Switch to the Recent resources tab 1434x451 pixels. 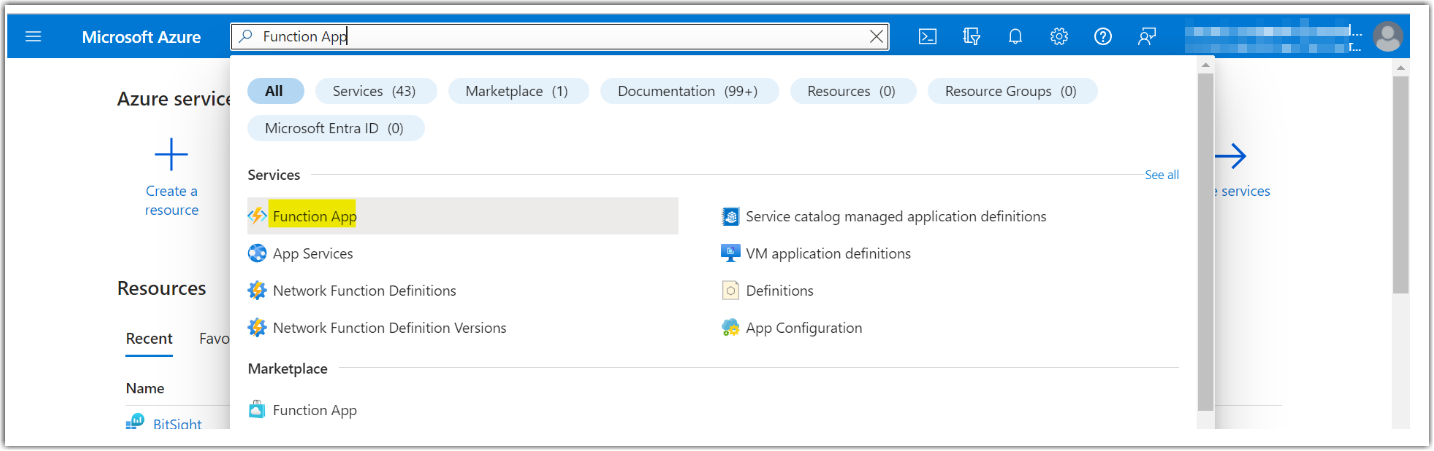[x=149, y=339]
